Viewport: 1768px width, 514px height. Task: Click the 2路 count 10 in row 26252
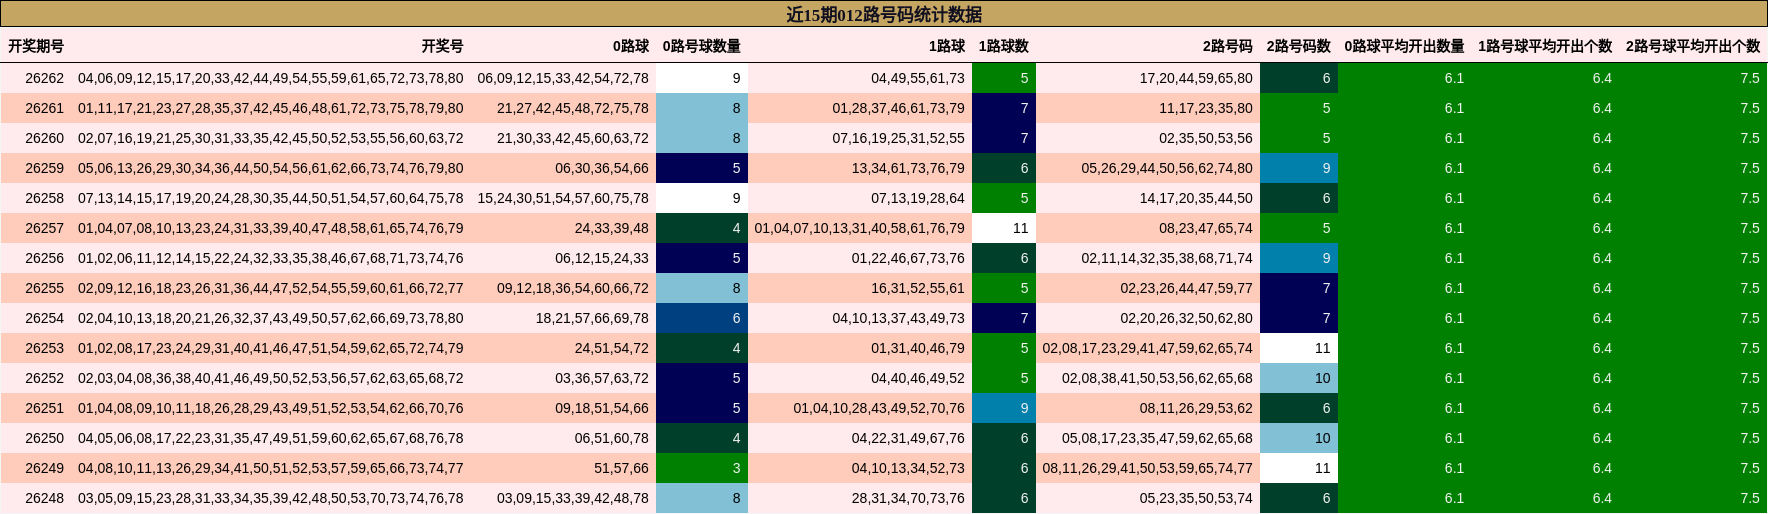[1299, 378]
